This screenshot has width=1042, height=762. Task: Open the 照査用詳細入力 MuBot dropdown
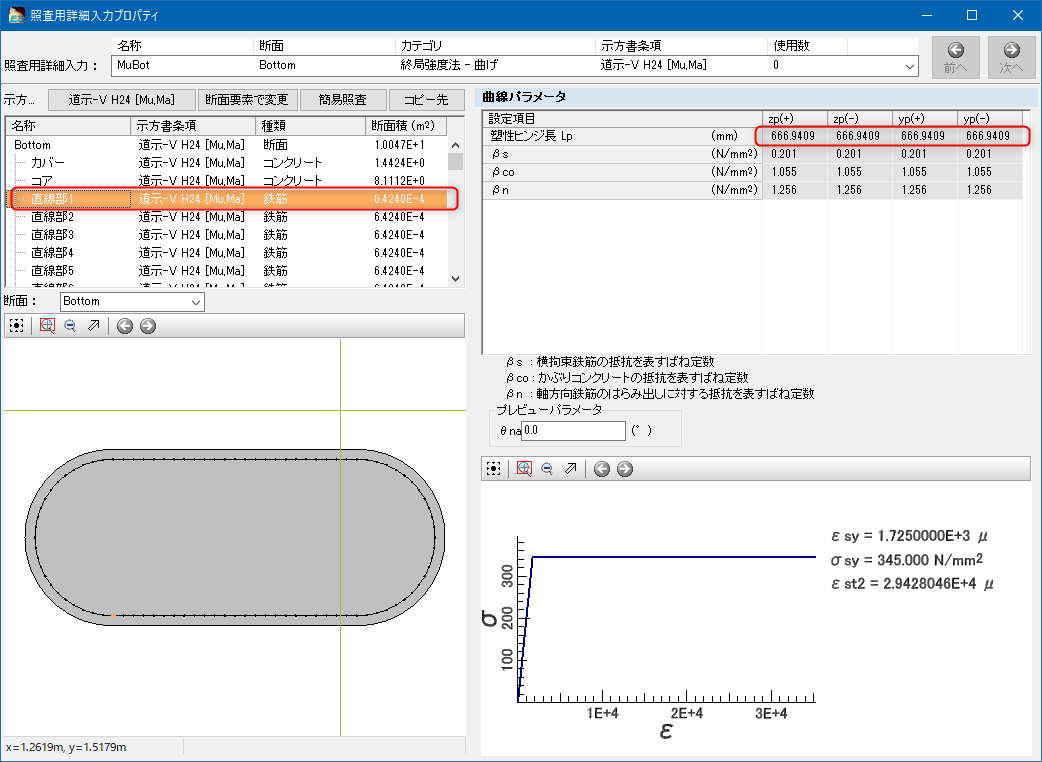click(909, 65)
